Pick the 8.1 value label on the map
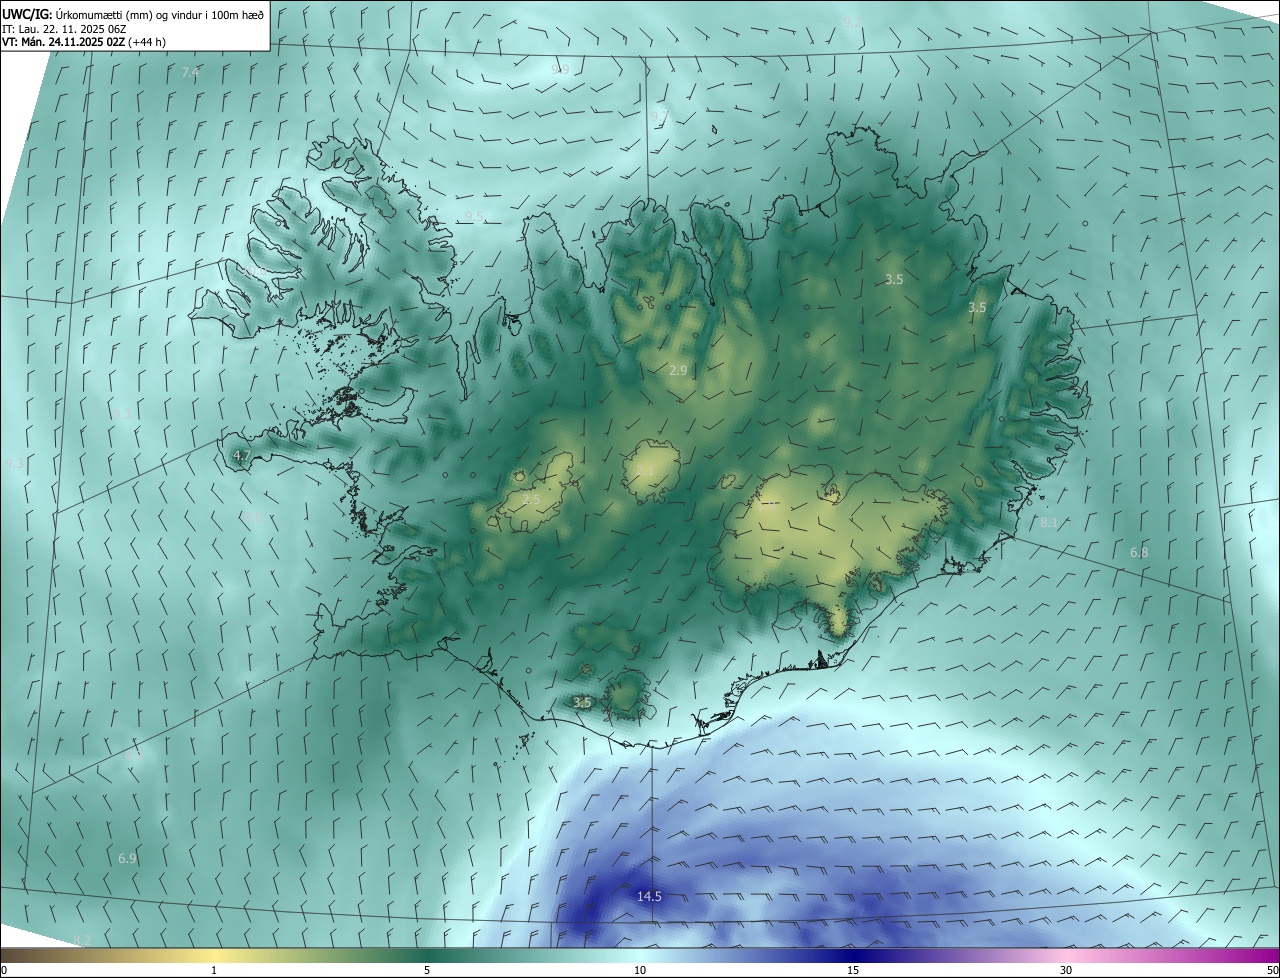 pyautogui.click(x=1049, y=523)
